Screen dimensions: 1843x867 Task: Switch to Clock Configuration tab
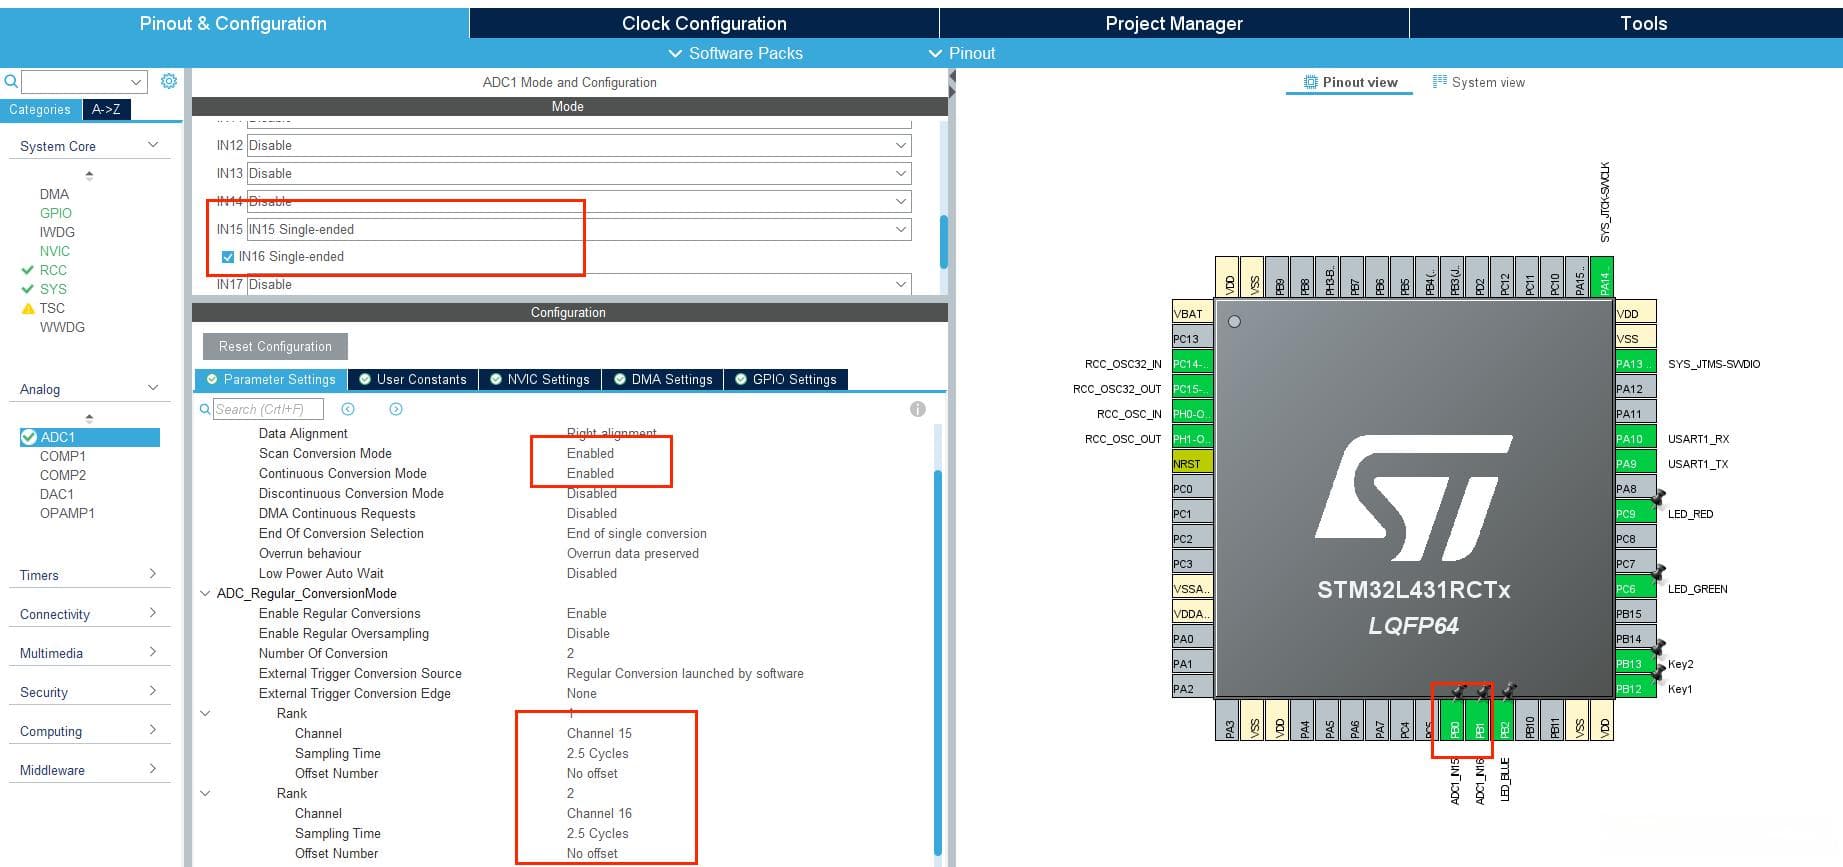[704, 23]
